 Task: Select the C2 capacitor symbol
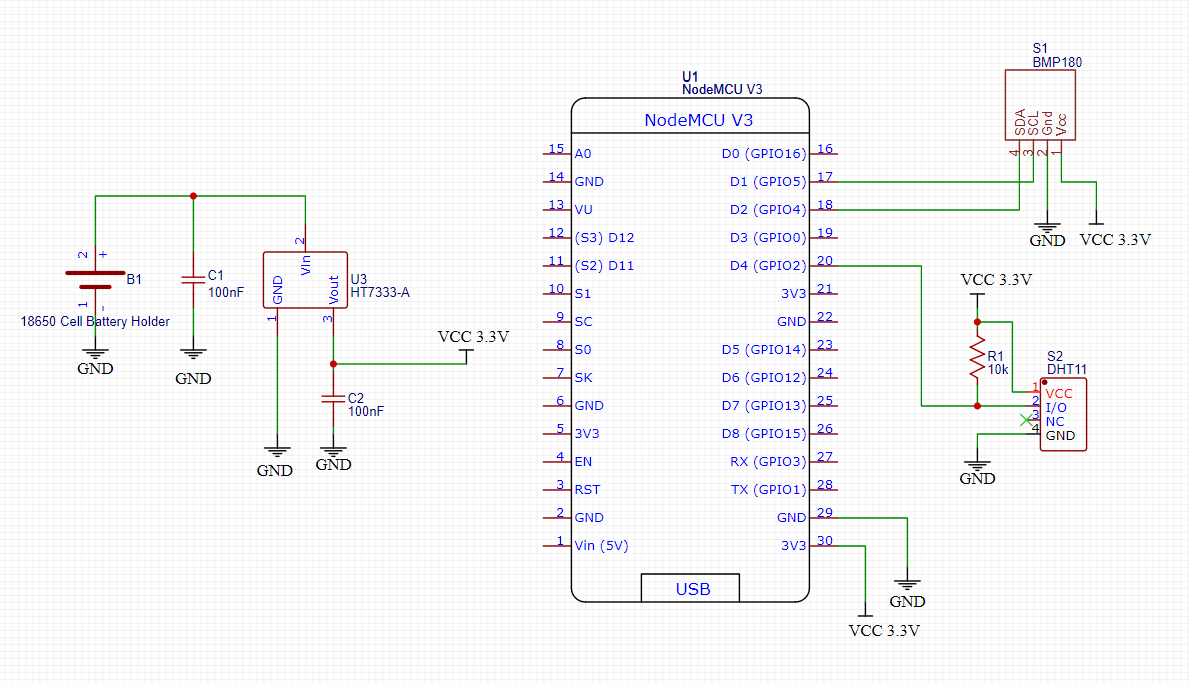(x=333, y=398)
